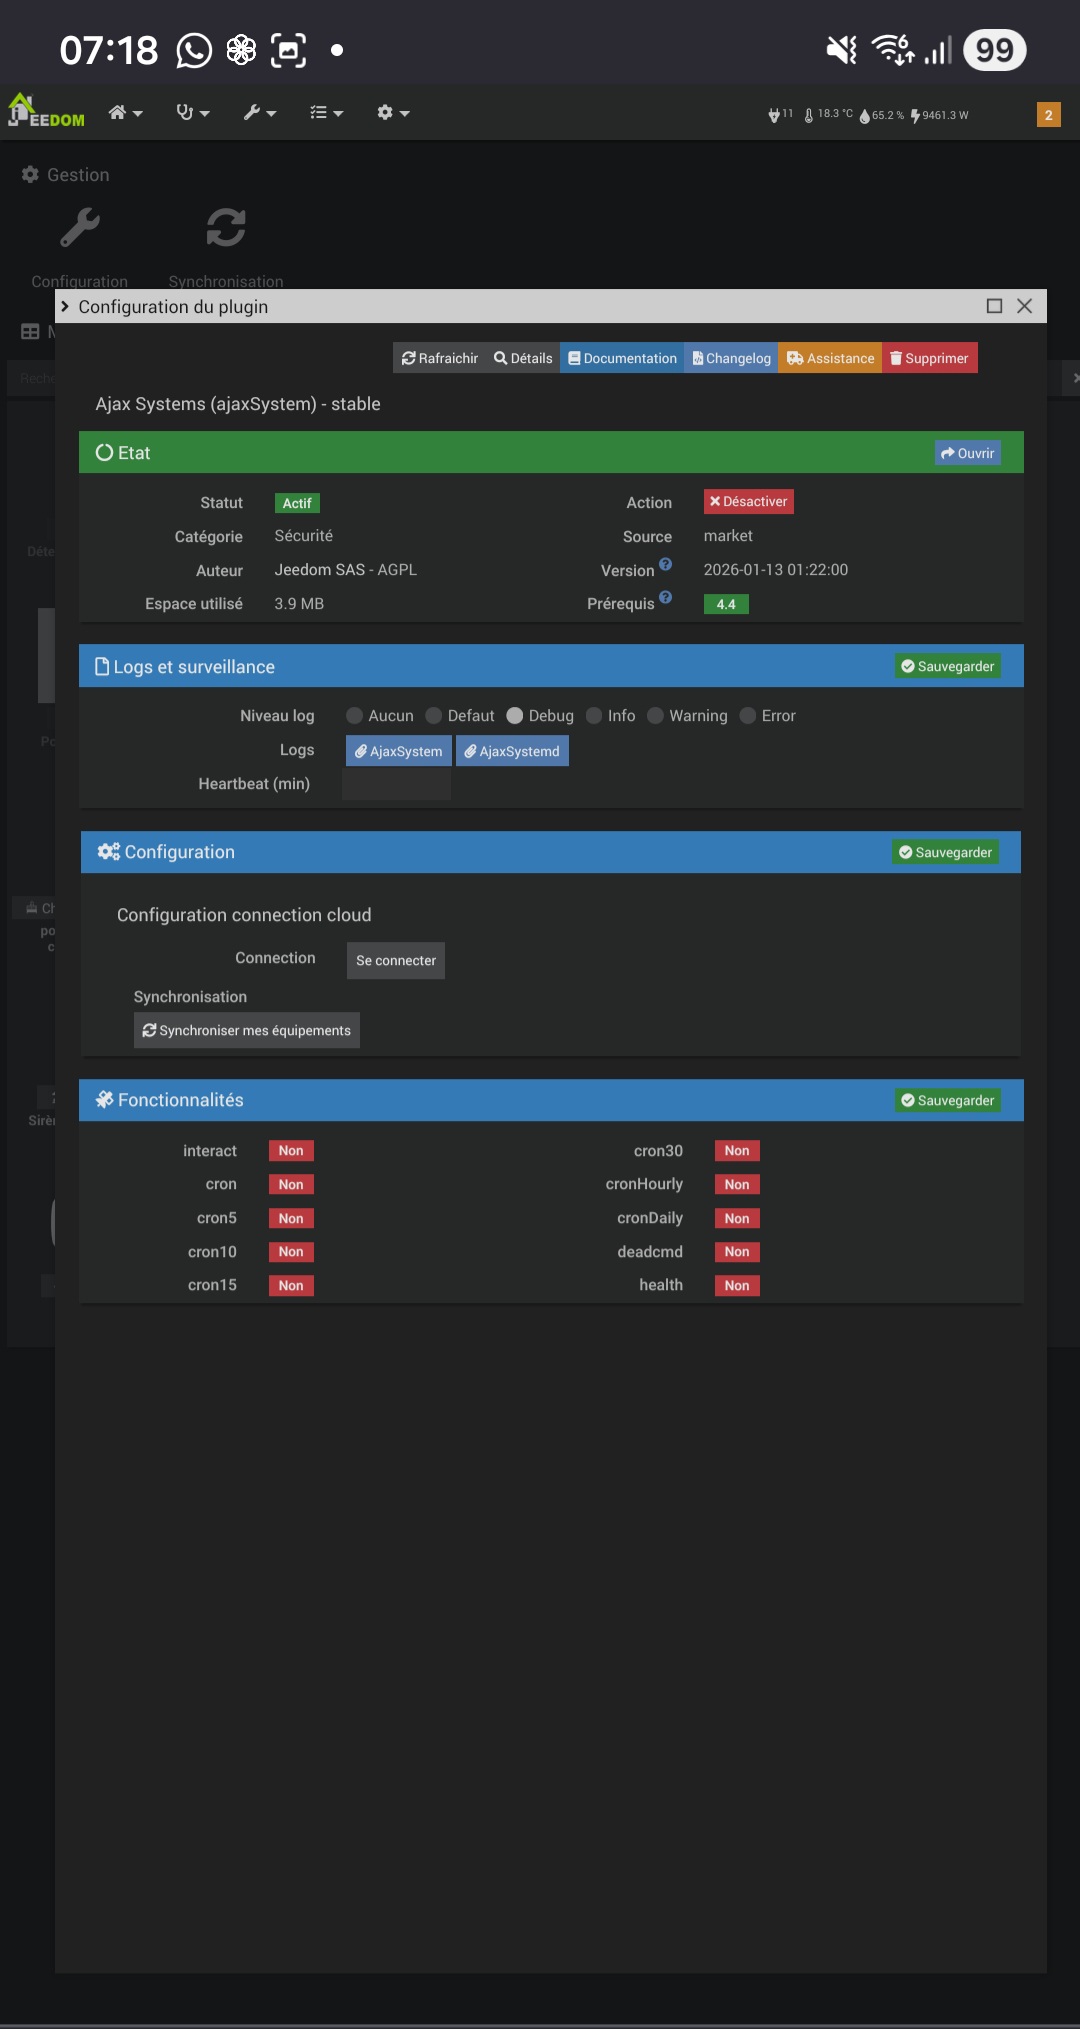Click the Version help question icon

(x=666, y=565)
